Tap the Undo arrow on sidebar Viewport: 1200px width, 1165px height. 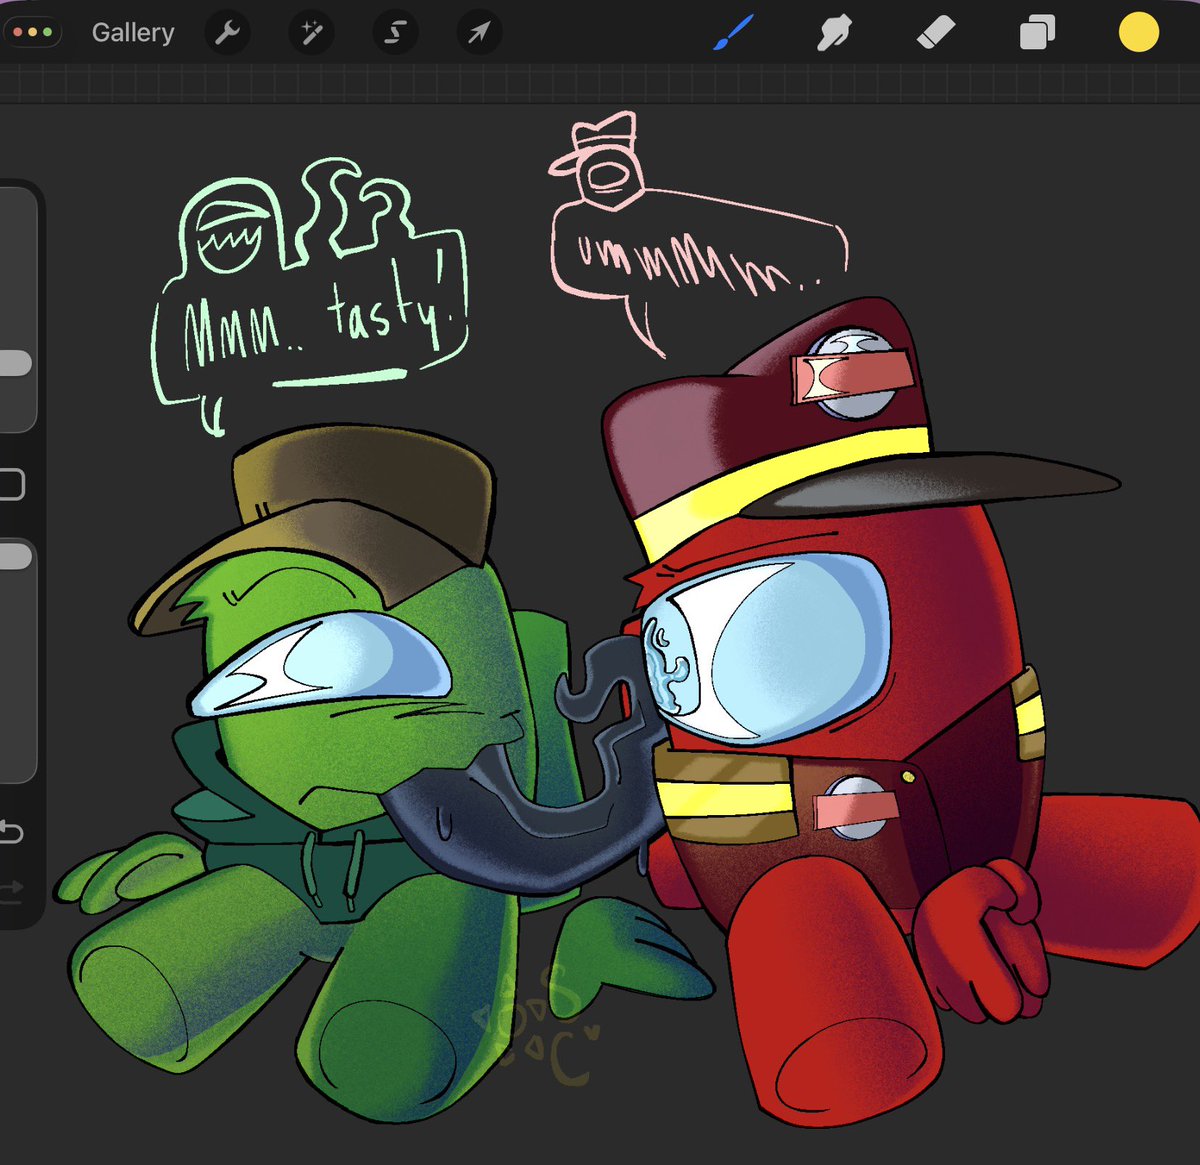[x=10, y=831]
